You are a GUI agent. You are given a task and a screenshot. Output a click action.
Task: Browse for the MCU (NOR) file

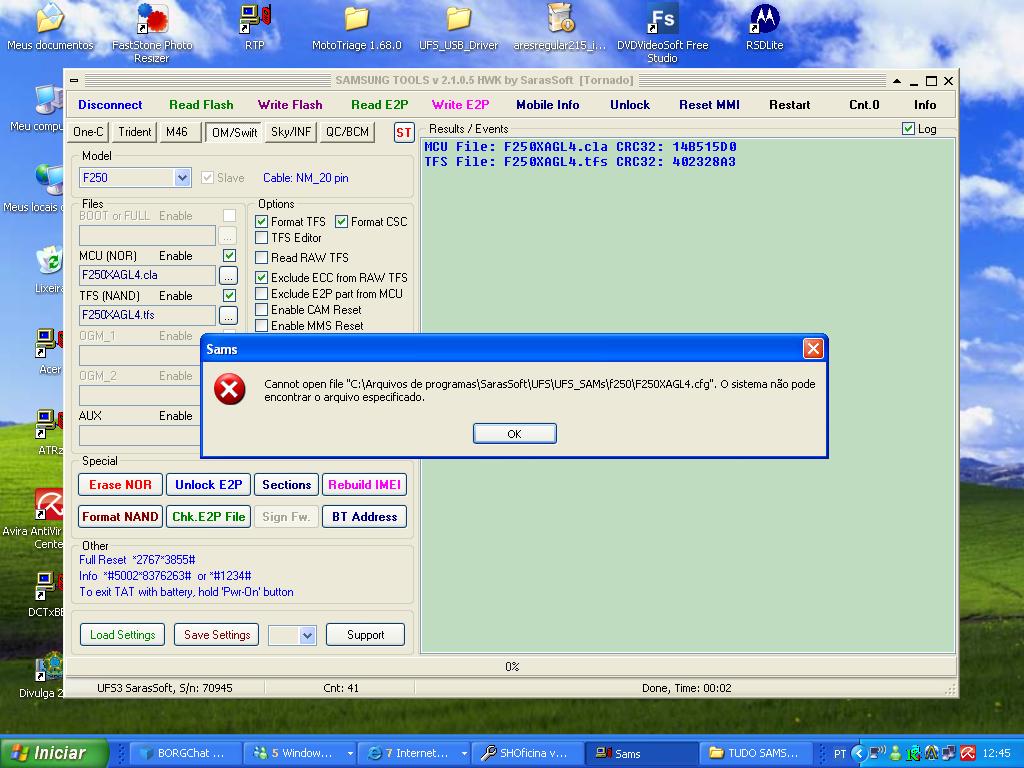click(228, 275)
